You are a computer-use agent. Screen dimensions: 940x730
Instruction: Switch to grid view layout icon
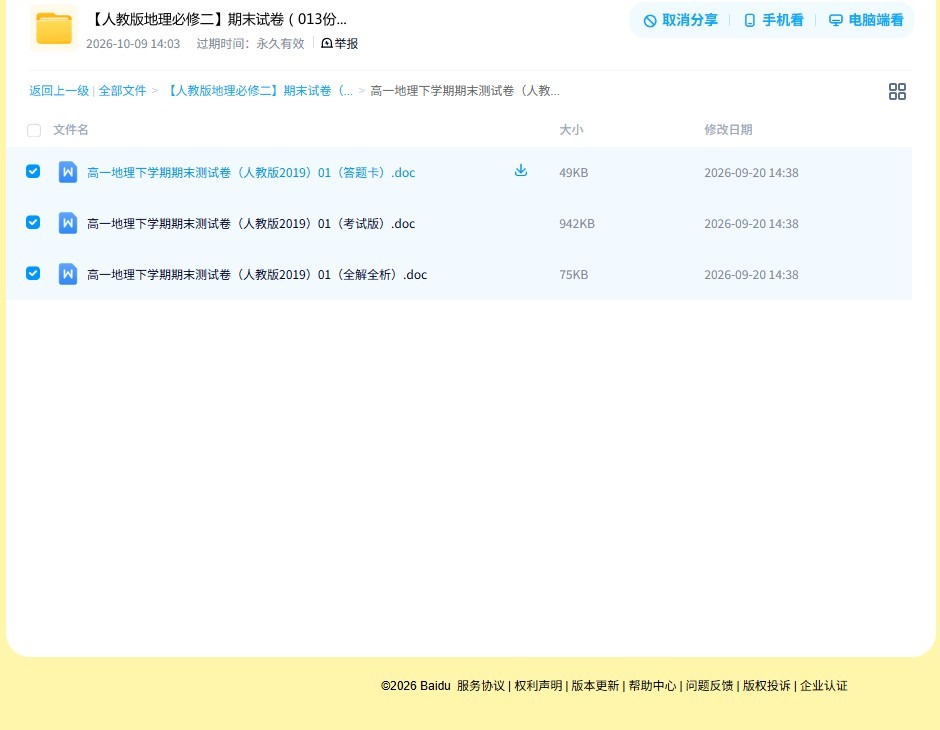(897, 91)
